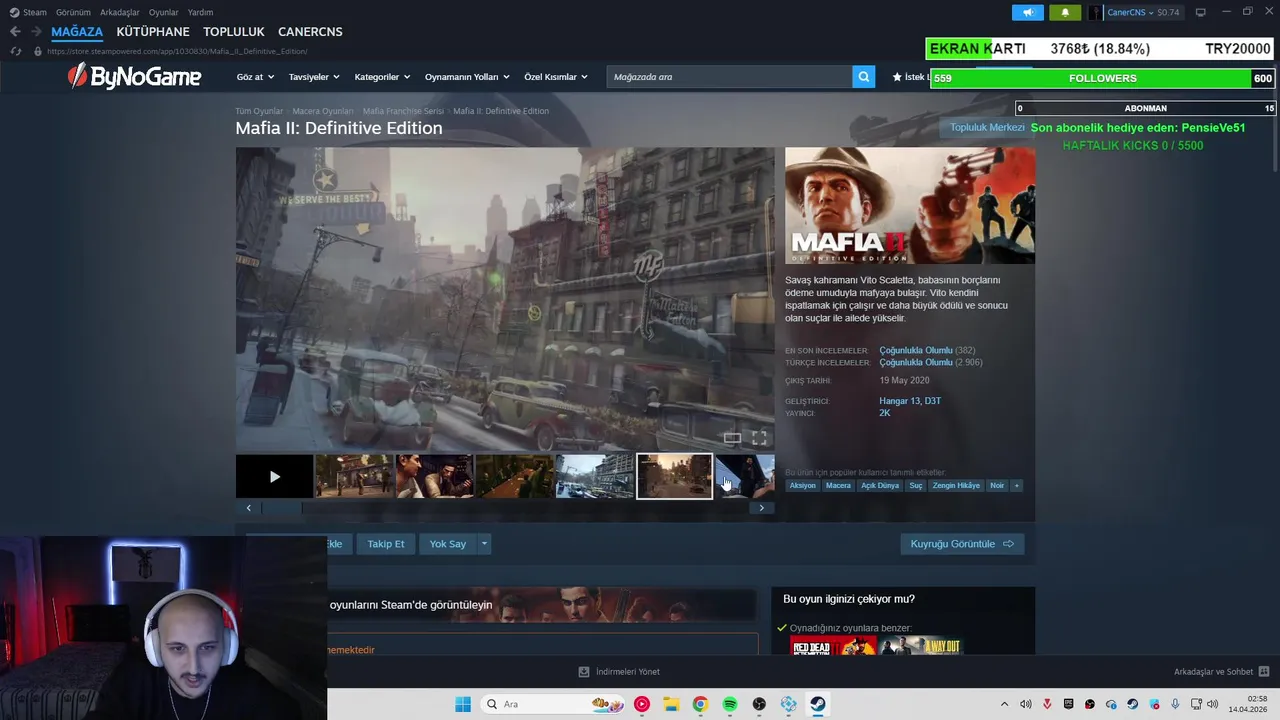1280x720 pixels.
Task: Open the CANERCNS profile tab
Action: tap(310, 32)
